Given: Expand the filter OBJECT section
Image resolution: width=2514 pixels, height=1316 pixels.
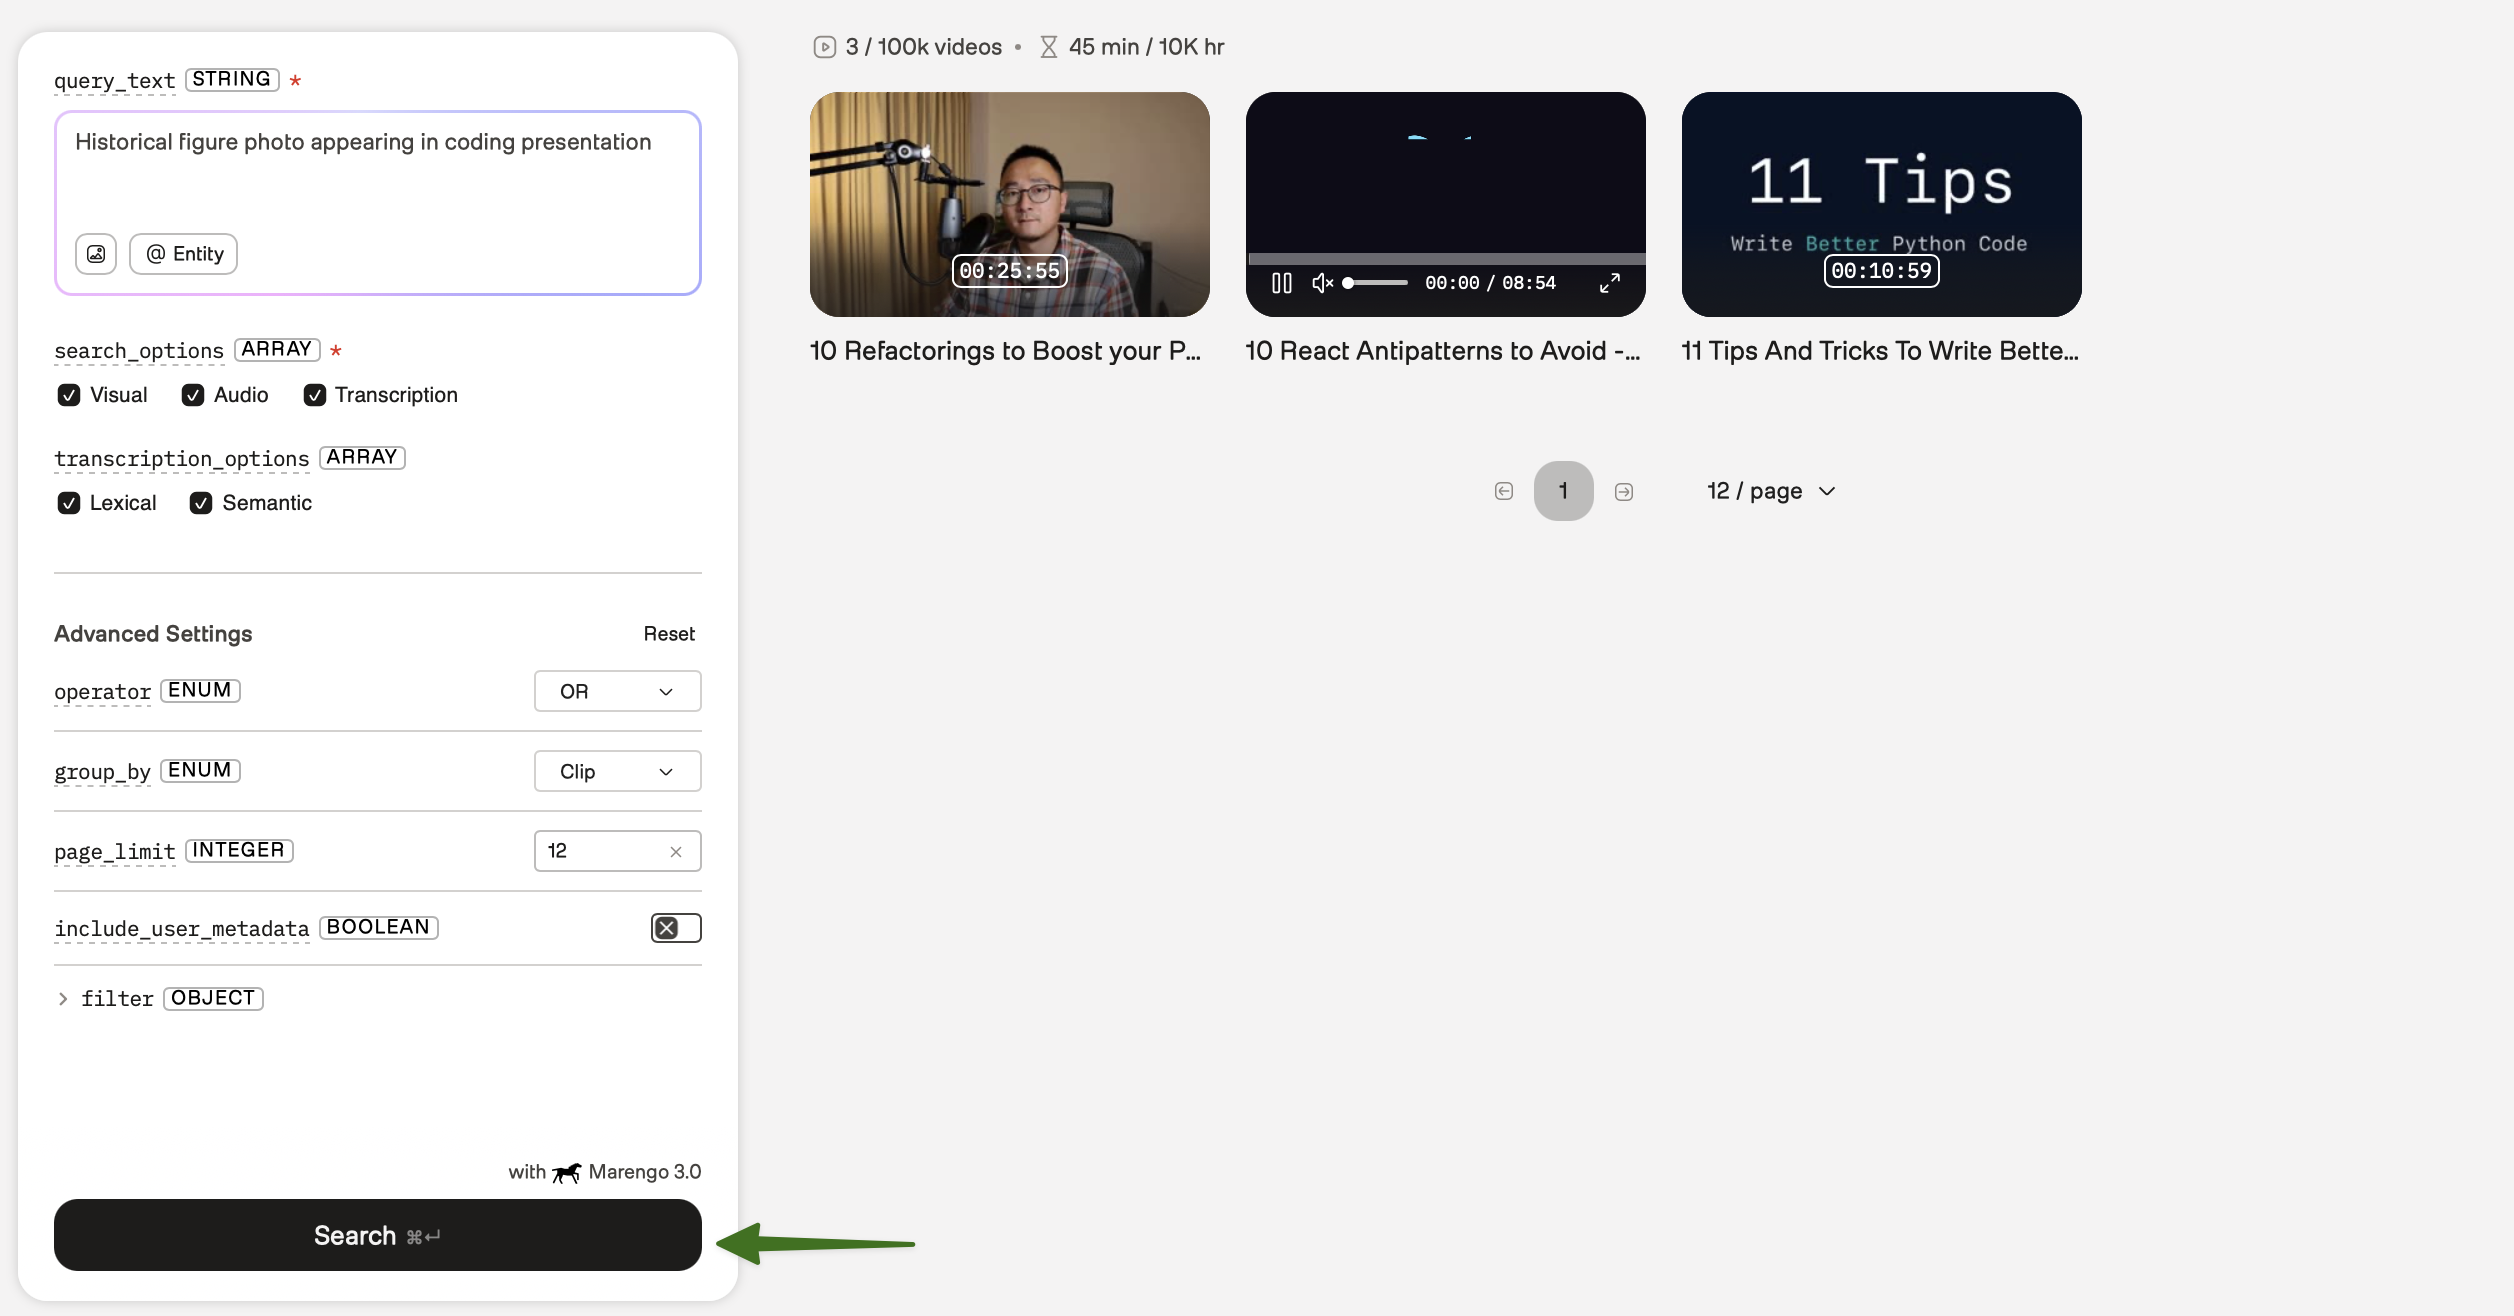Looking at the screenshot, I should coord(63,999).
